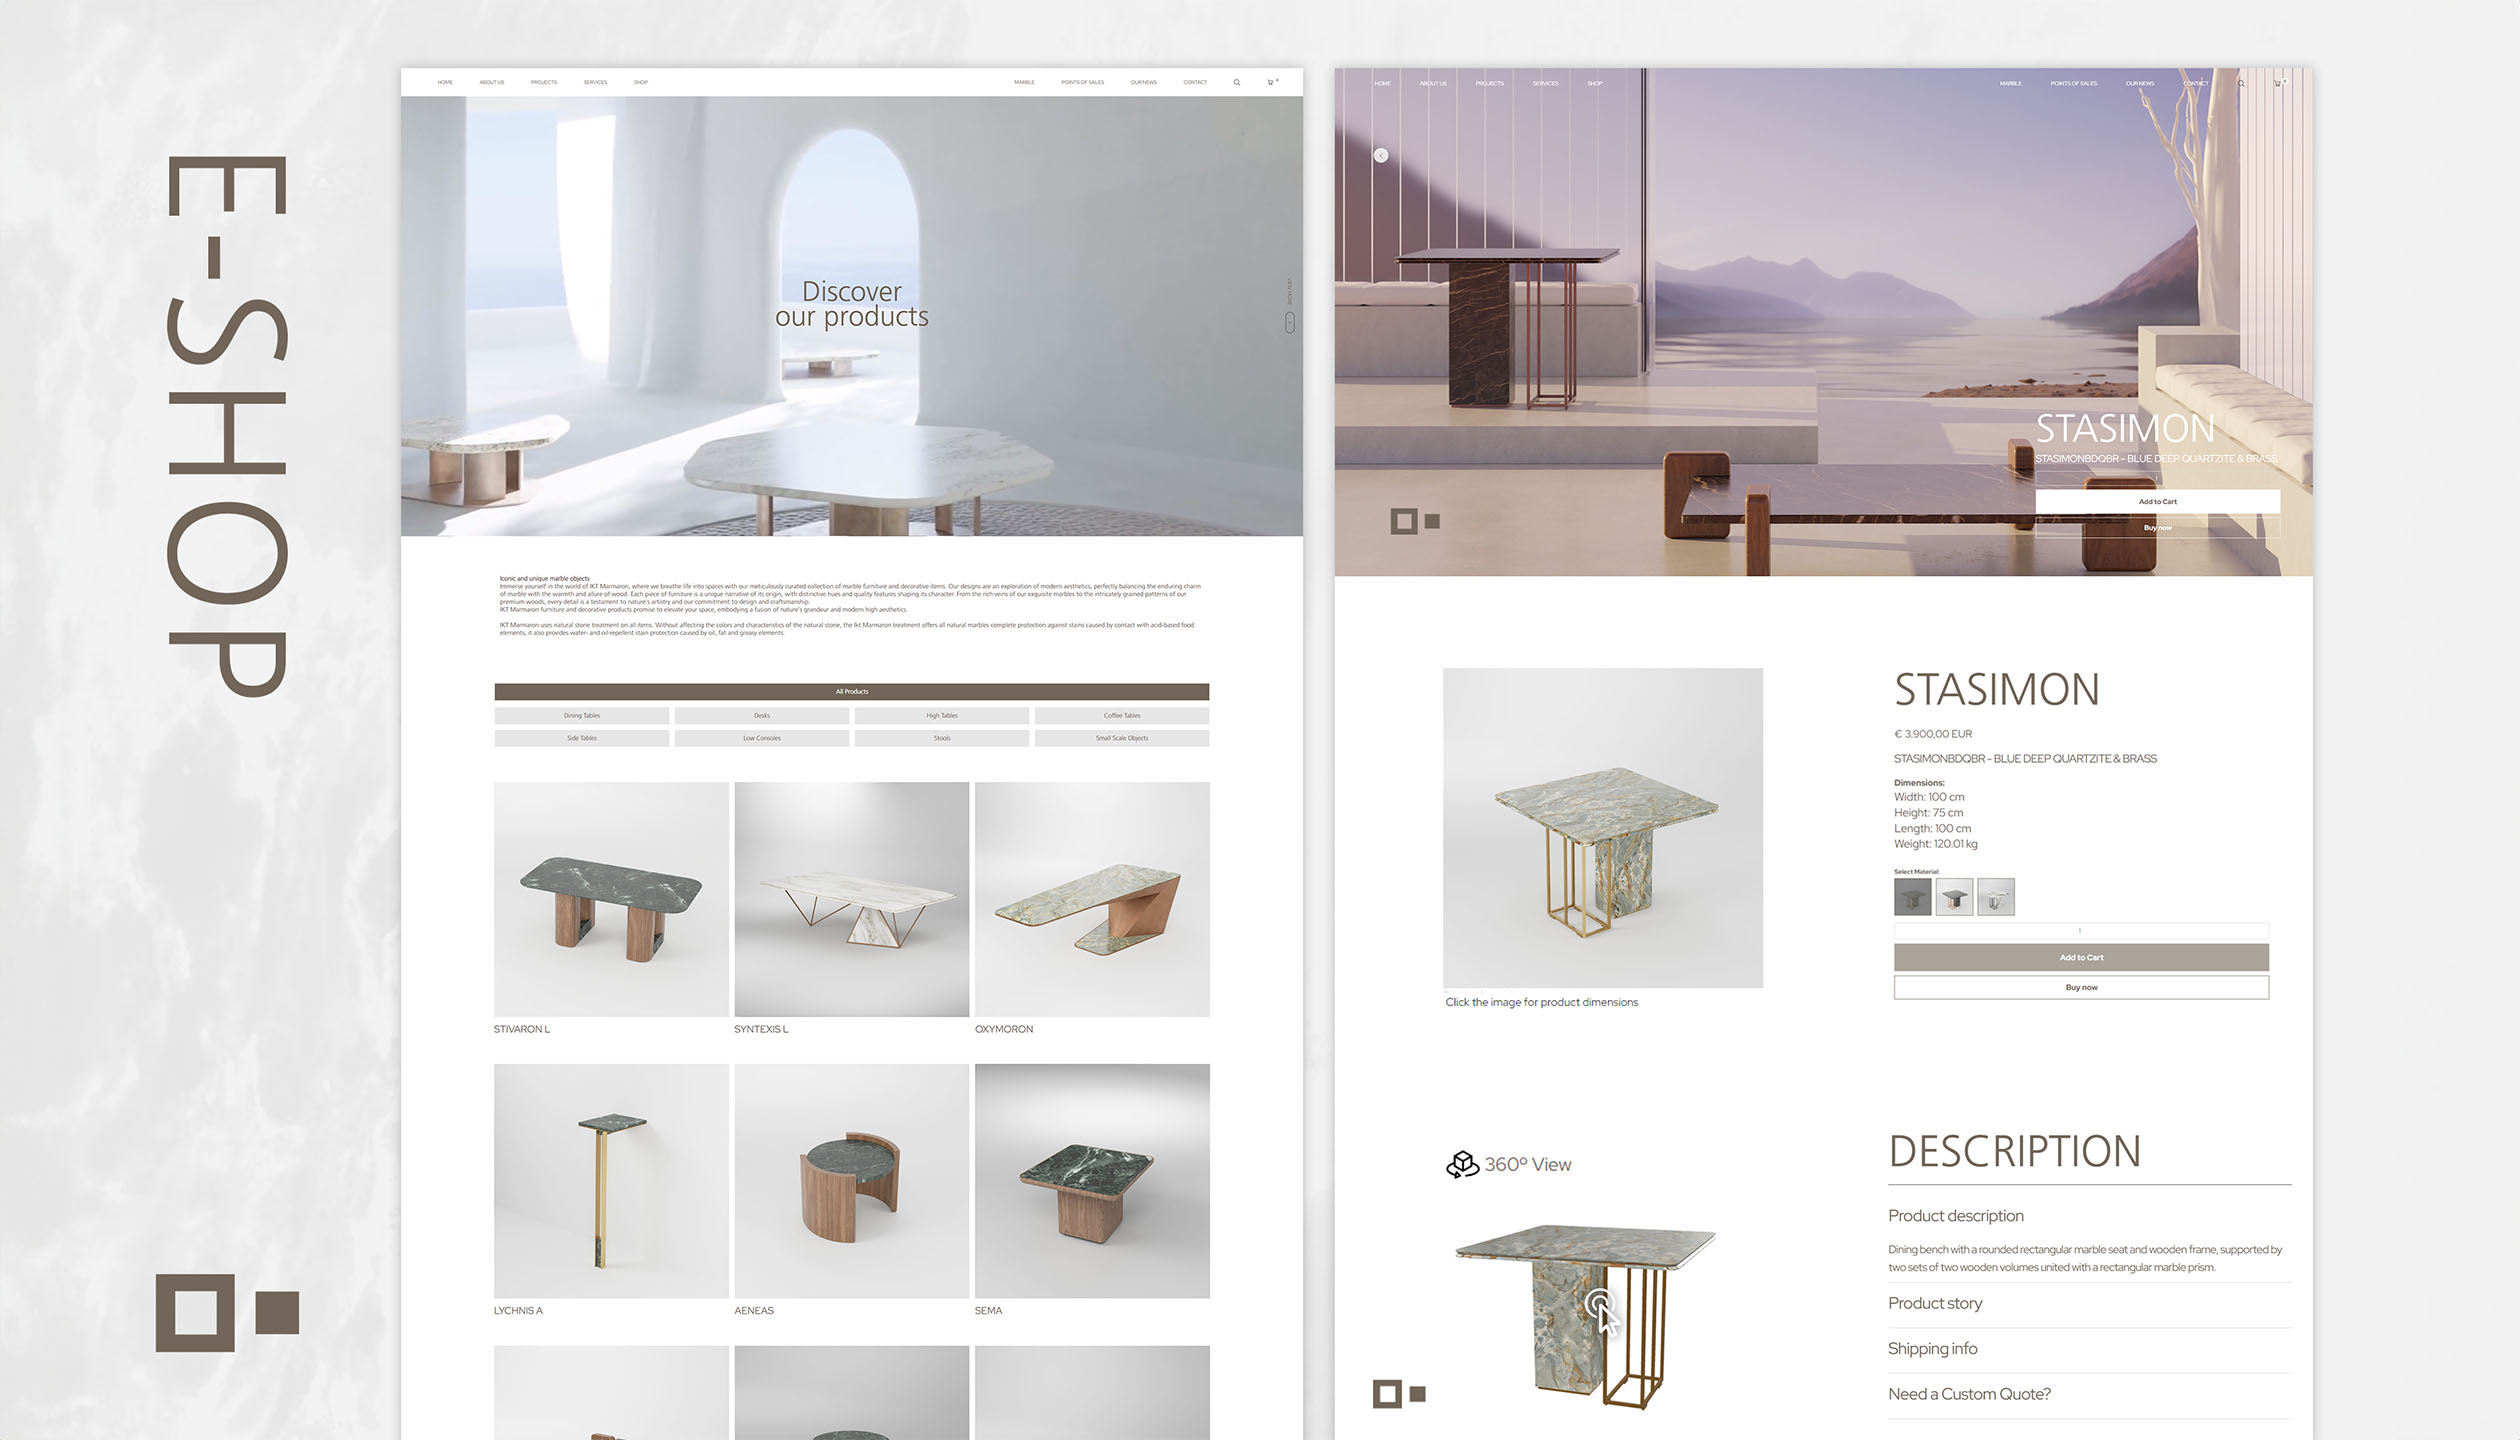Click the scroll-down indicator on Discover hero
The height and width of the screenshot is (1440, 2520).
tap(1289, 322)
